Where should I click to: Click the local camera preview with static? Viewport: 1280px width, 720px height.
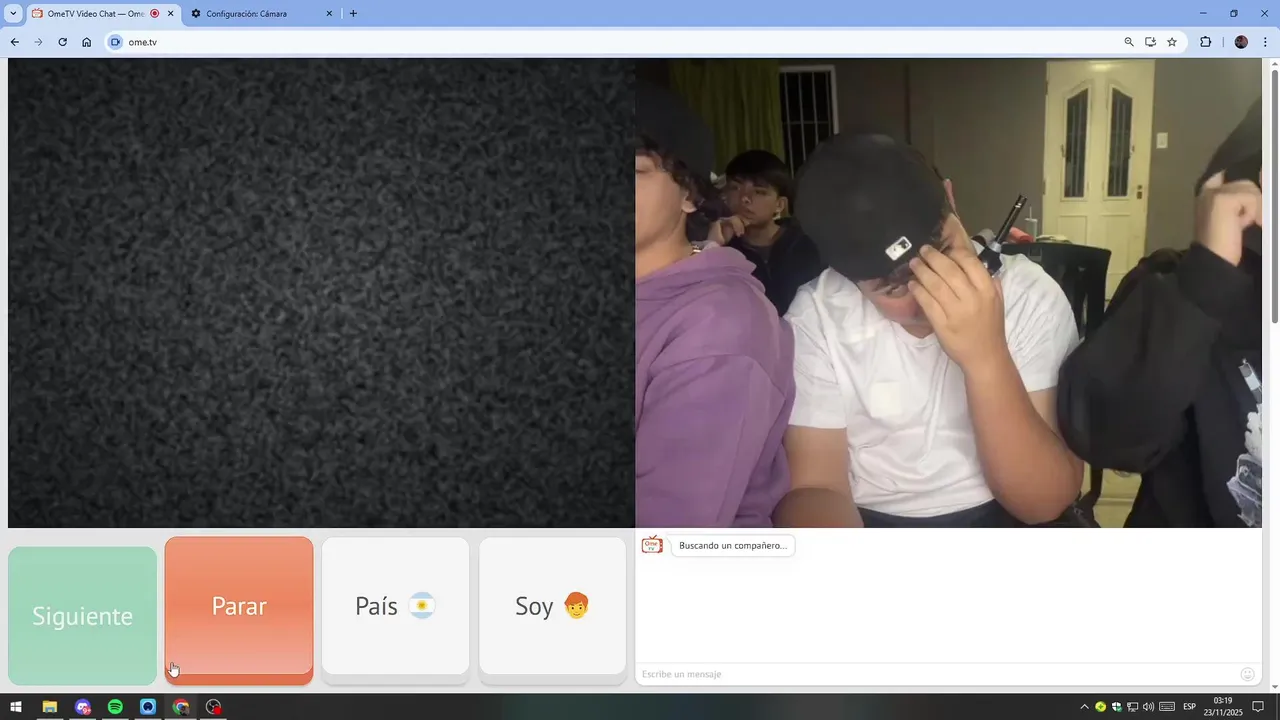pos(321,292)
